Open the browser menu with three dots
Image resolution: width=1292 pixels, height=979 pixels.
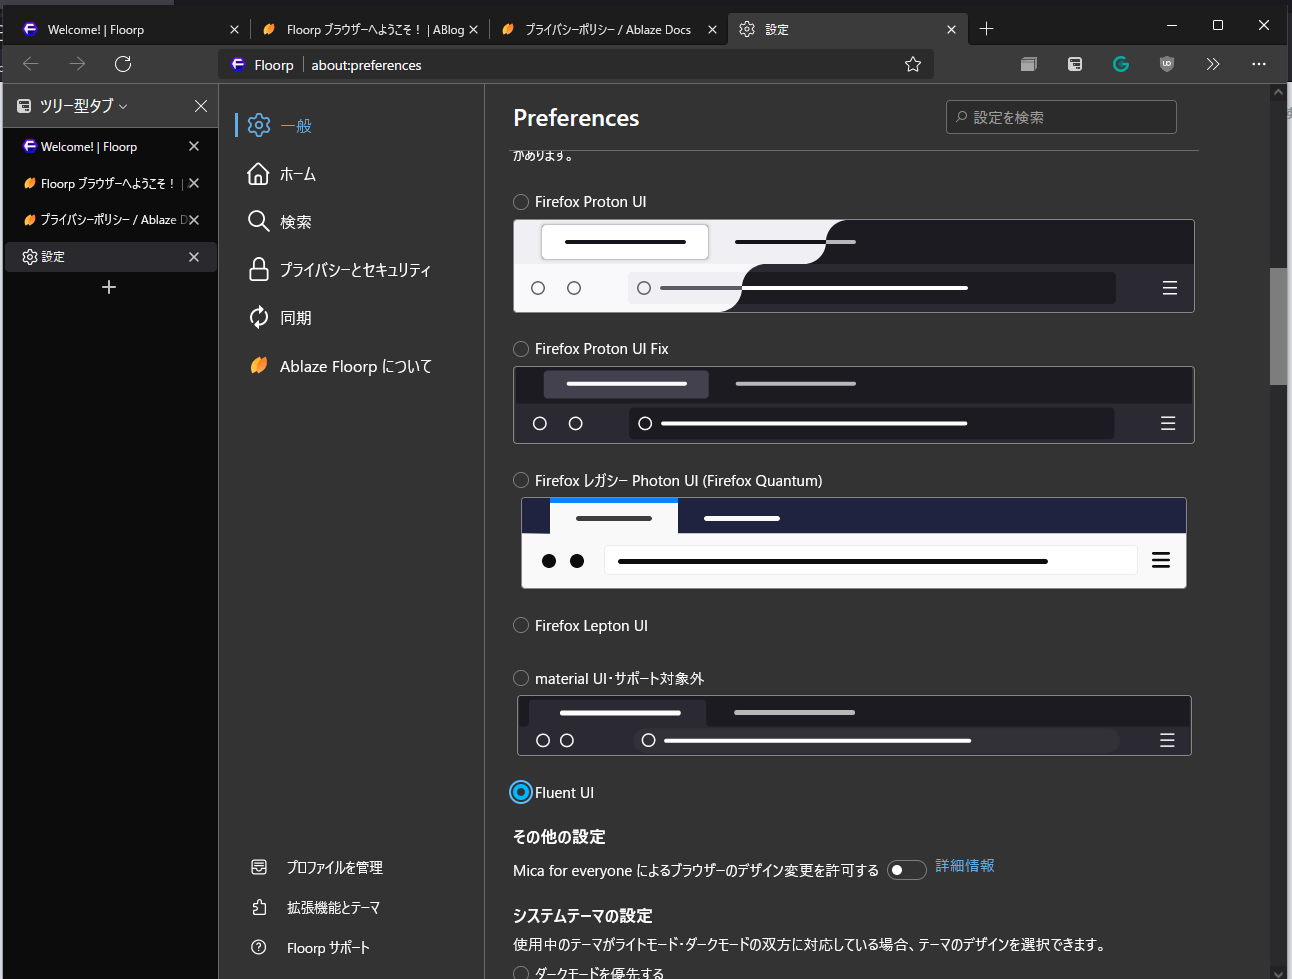tap(1259, 64)
